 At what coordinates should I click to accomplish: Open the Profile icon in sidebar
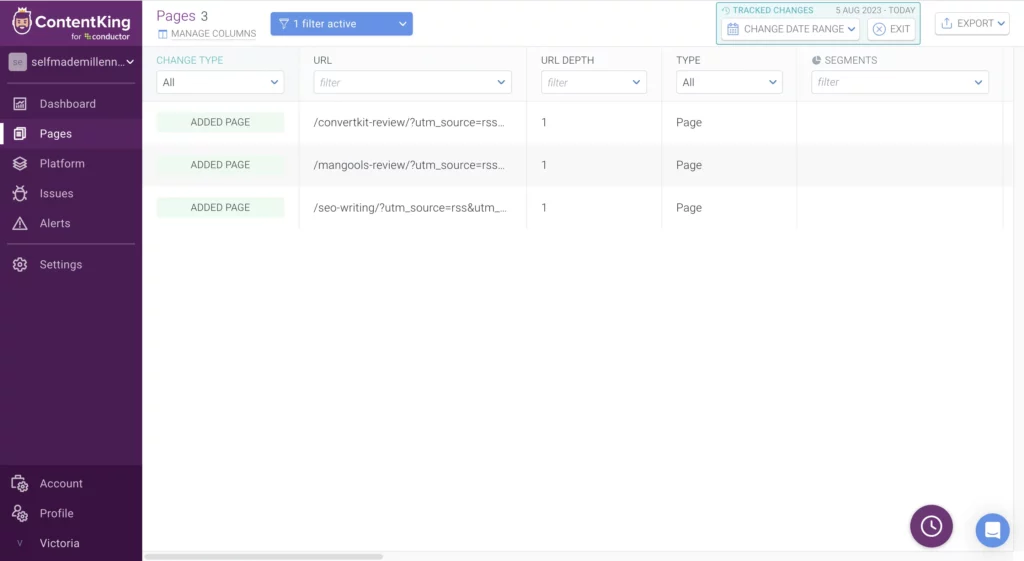click(20, 513)
